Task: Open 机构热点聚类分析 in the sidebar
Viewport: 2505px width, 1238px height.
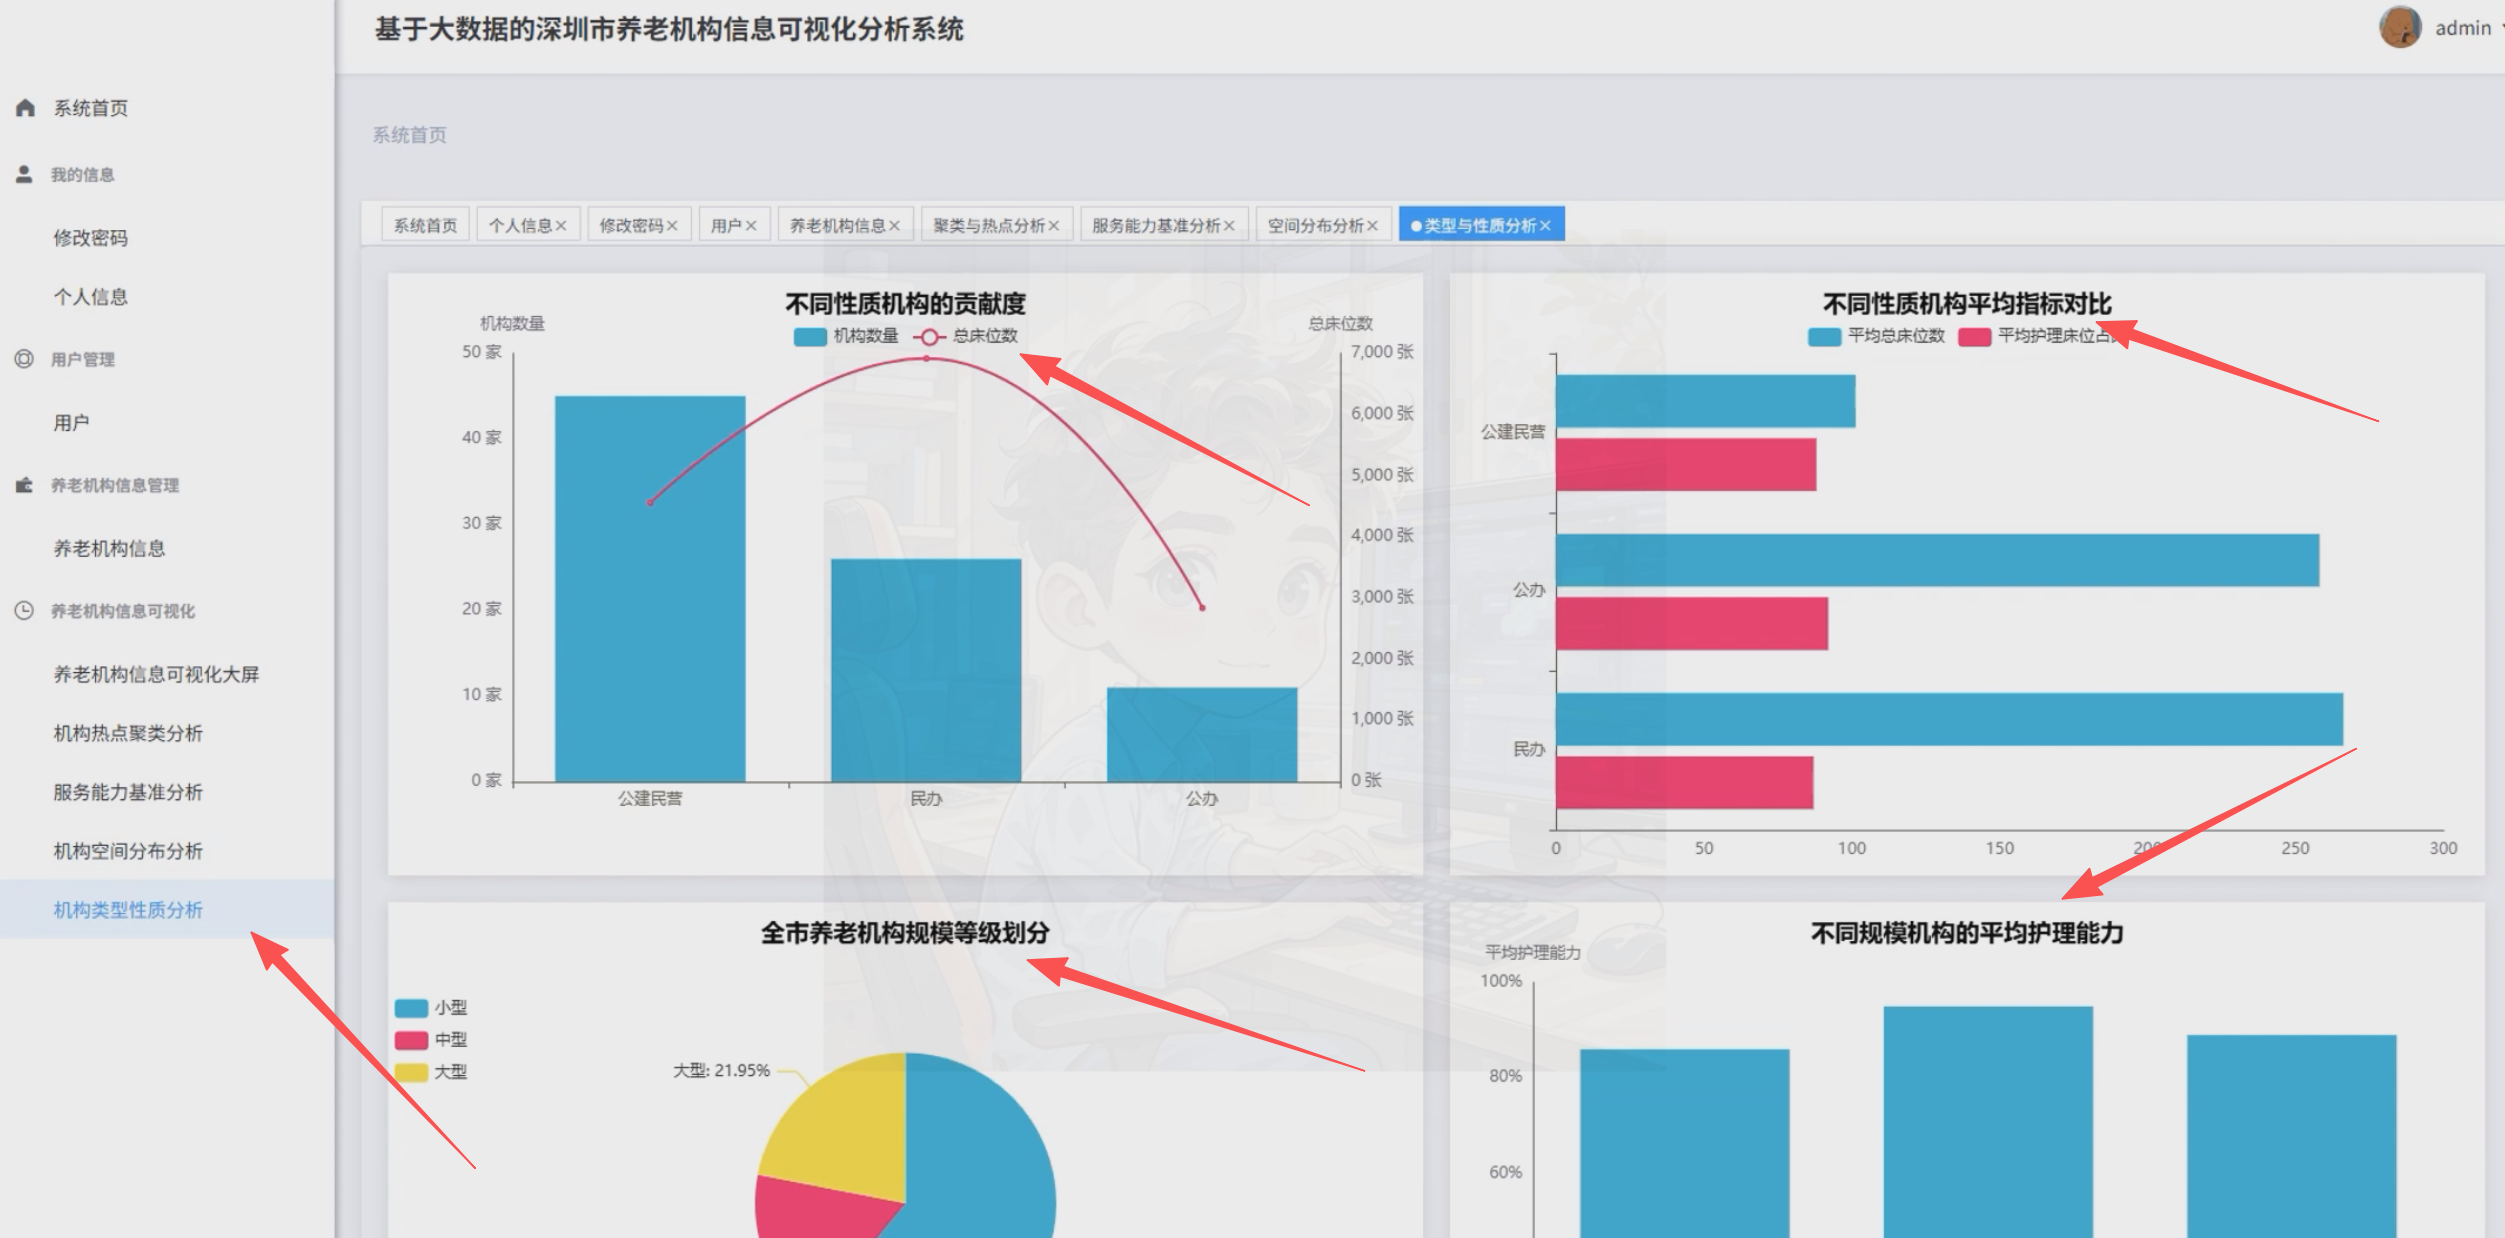Action: point(128,733)
